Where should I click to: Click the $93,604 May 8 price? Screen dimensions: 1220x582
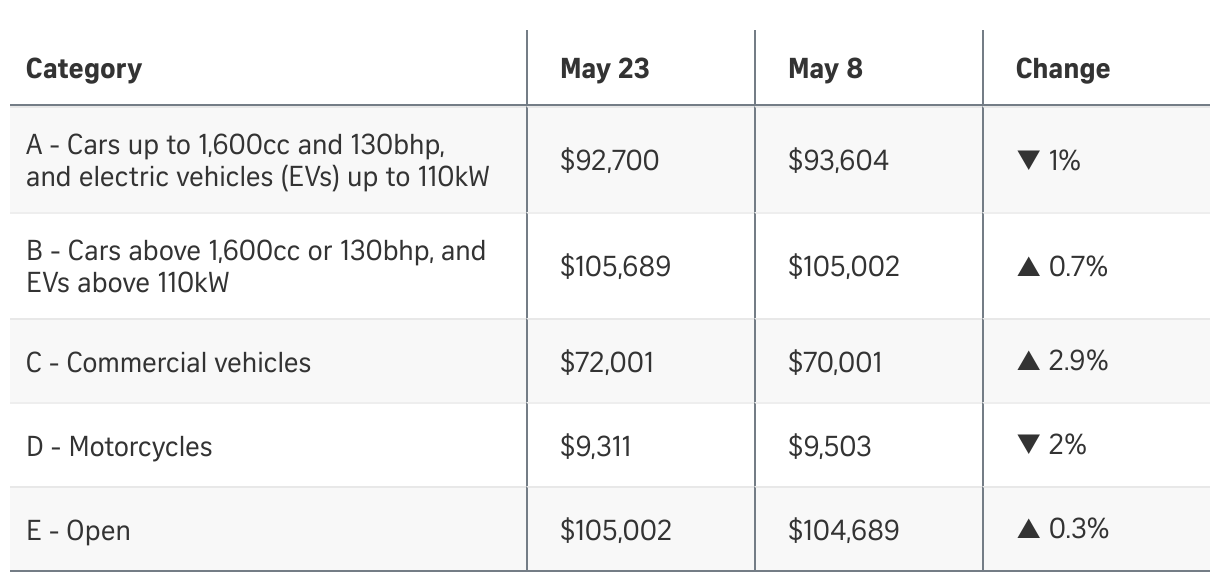pos(837,161)
